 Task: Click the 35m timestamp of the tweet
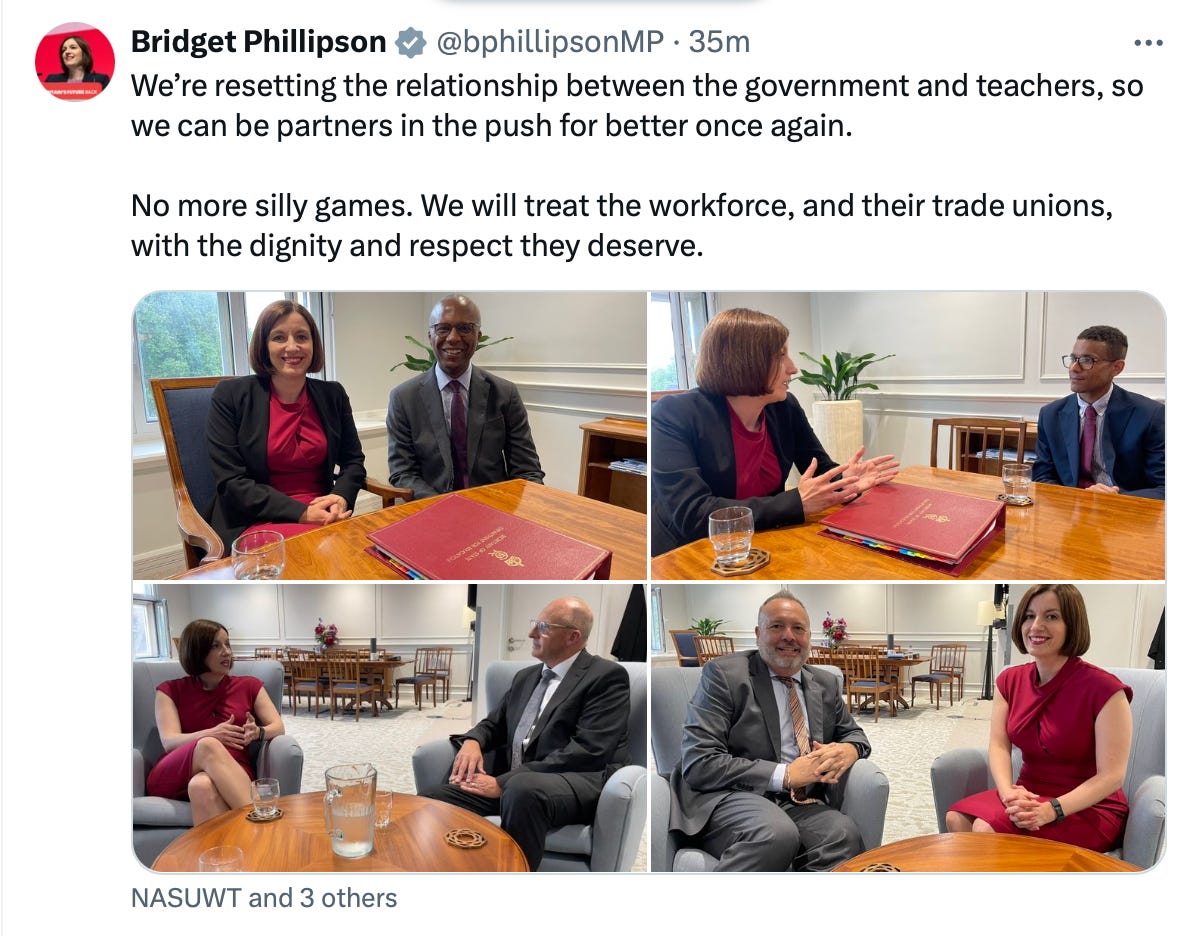click(x=719, y=42)
